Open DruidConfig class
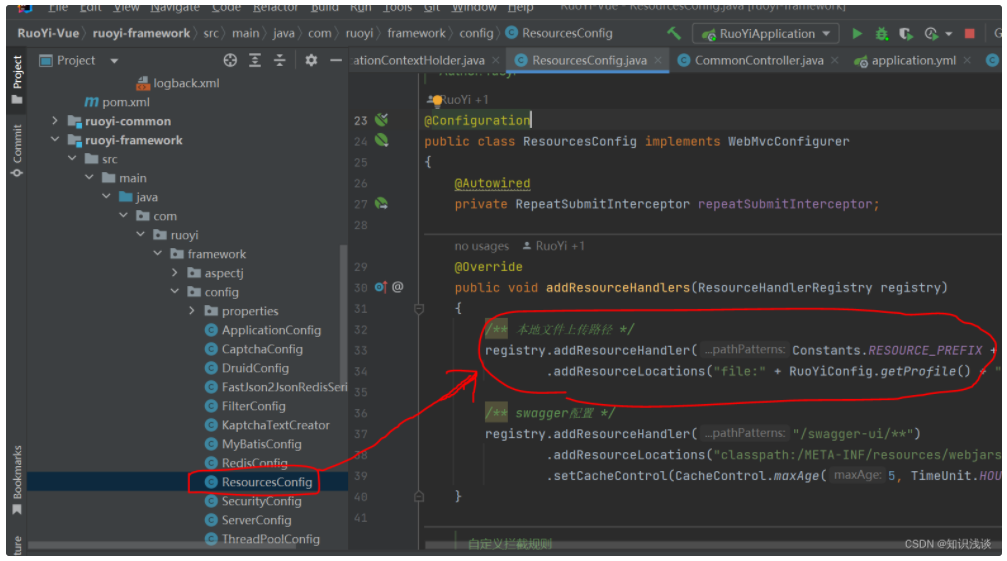 pos(247,368)
